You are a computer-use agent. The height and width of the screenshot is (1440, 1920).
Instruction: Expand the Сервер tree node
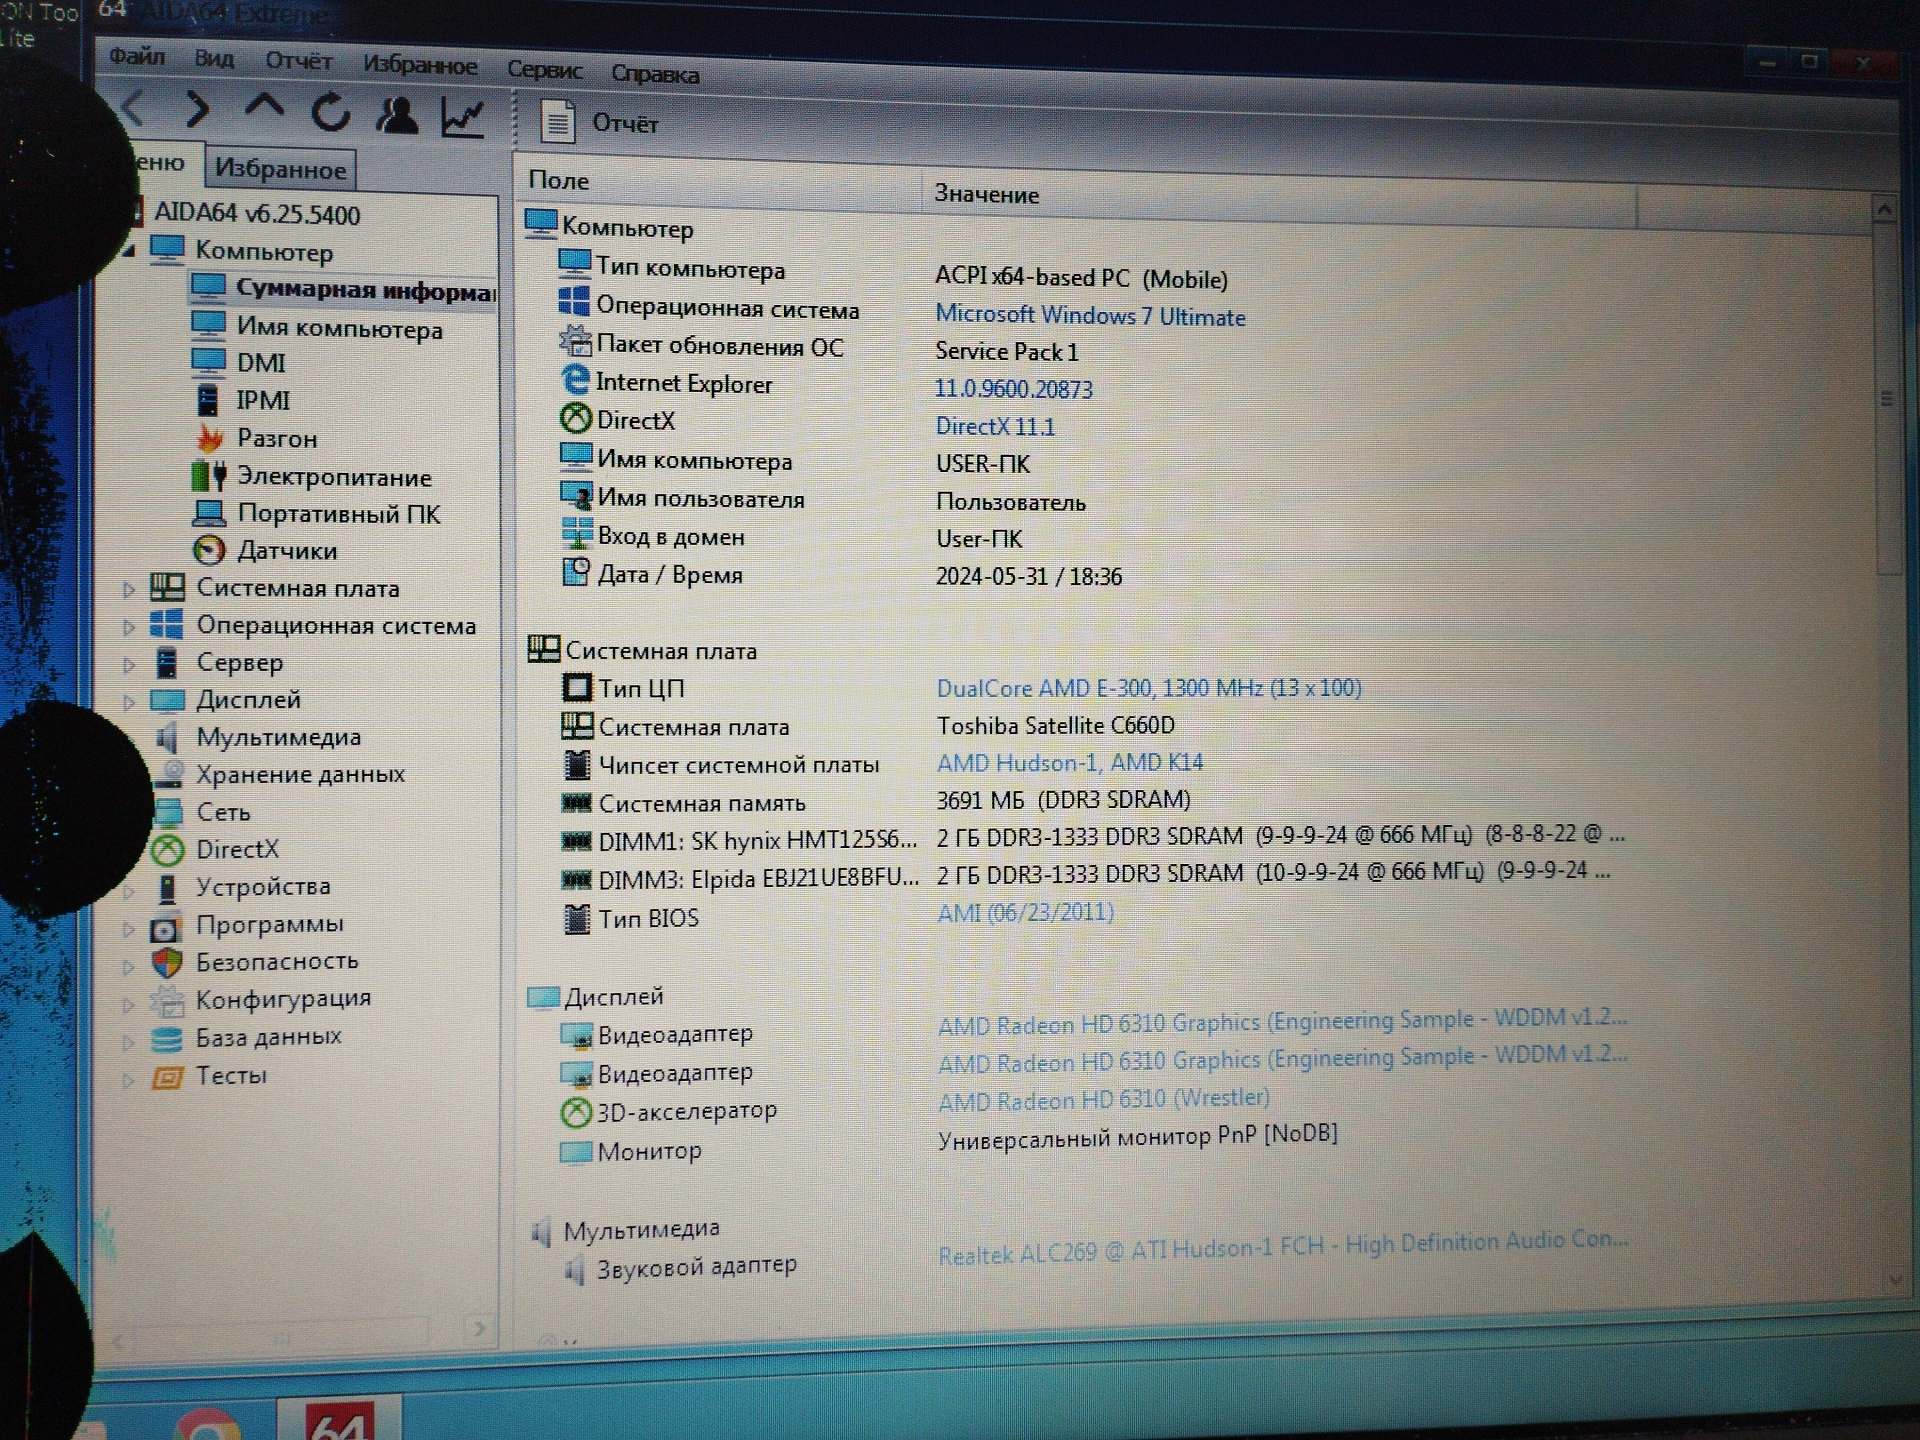click(128, 664)
